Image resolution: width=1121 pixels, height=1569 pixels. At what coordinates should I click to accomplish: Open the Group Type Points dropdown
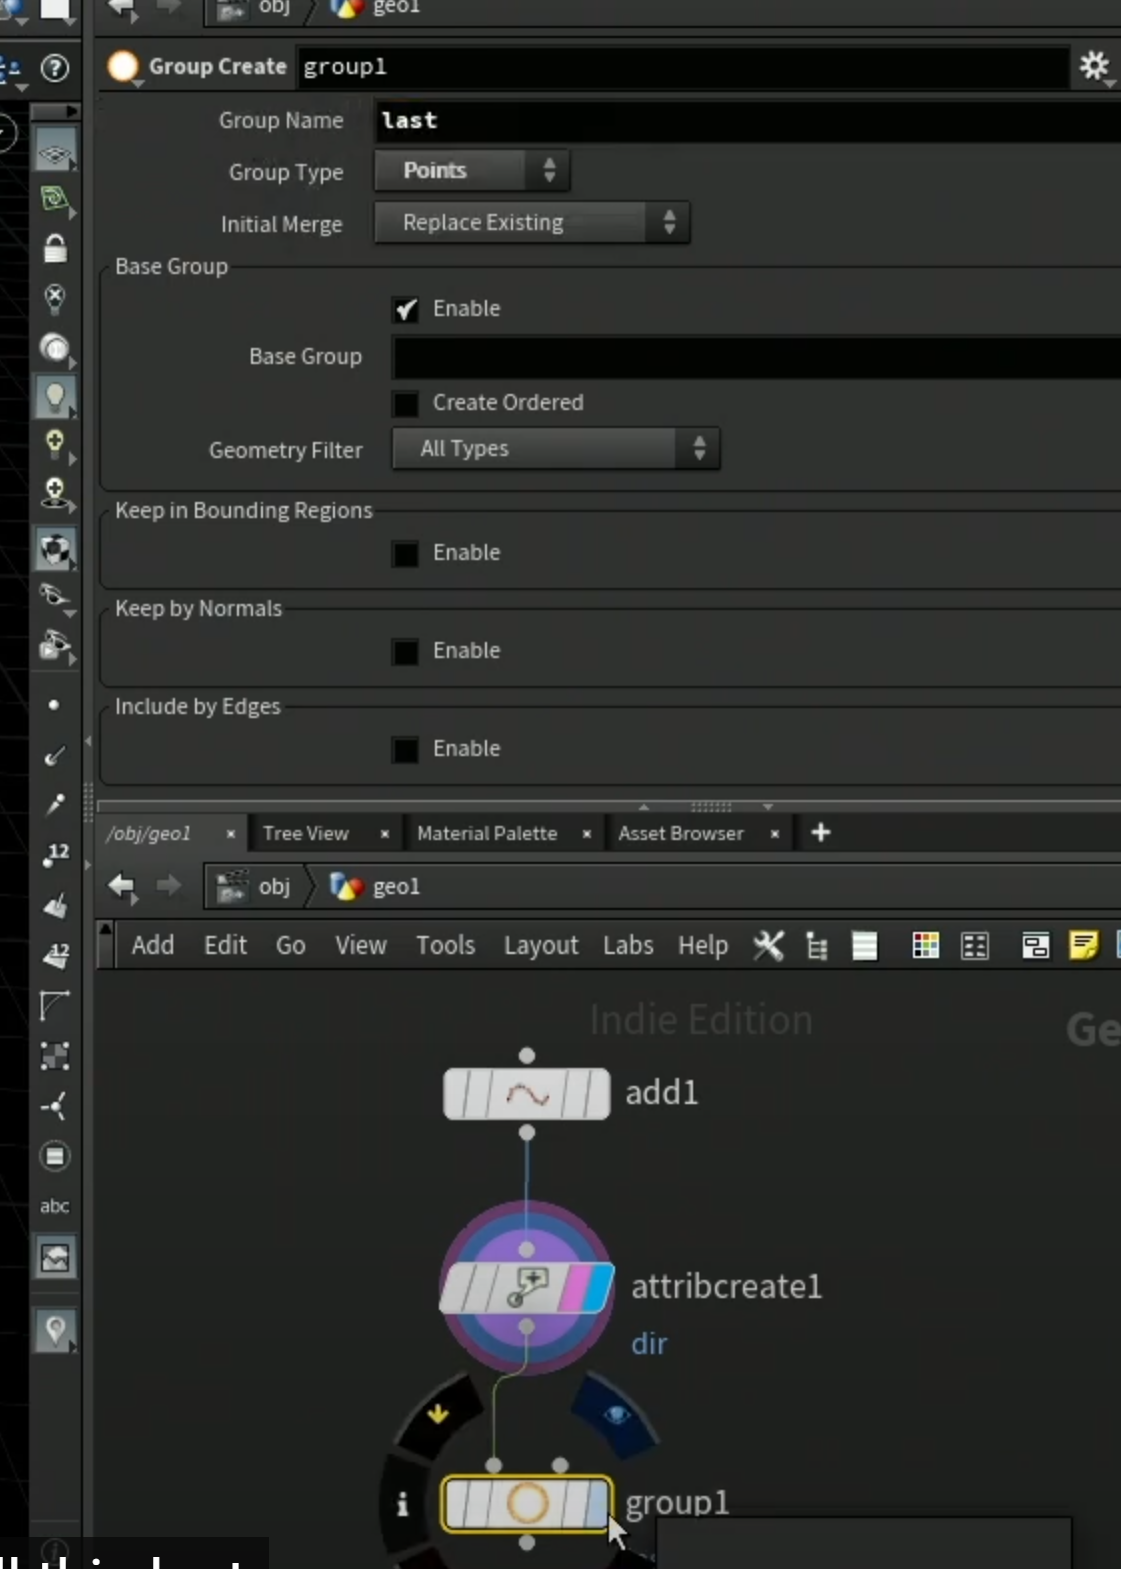(x=472, y=171)
